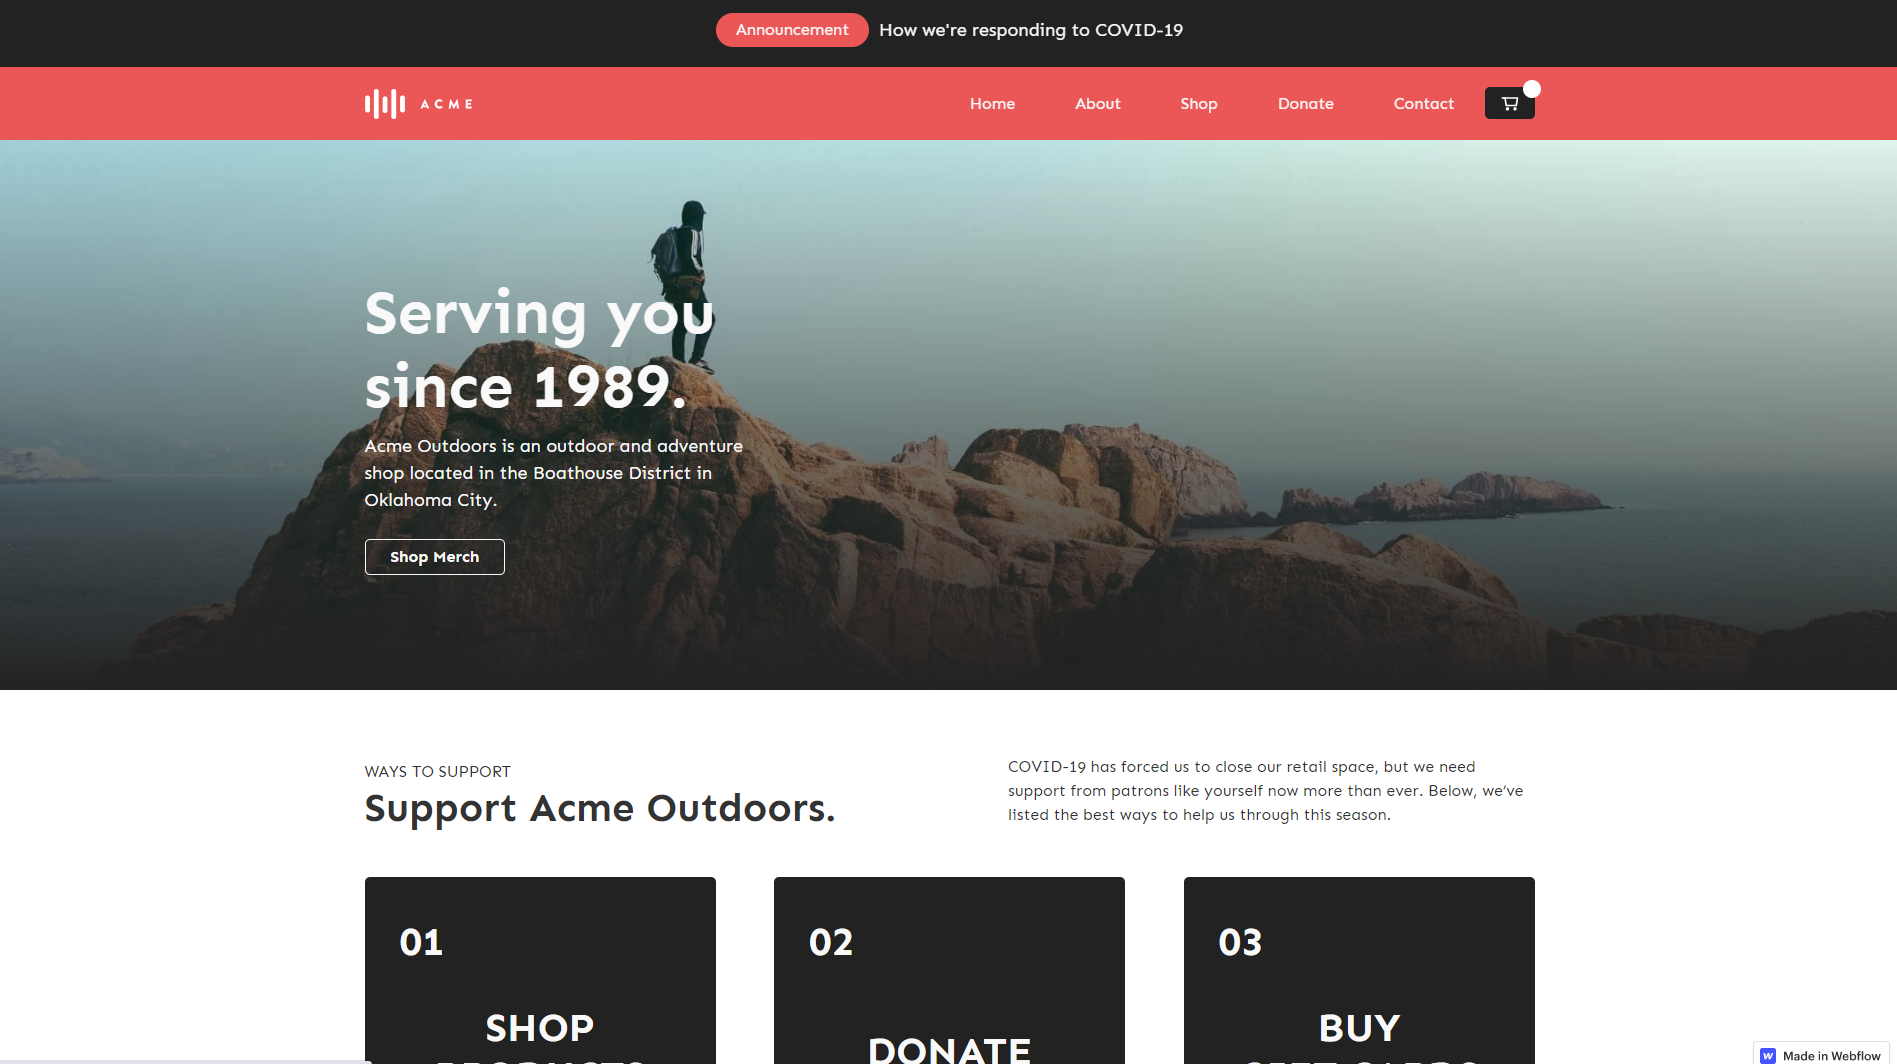Select the Donate nav link
Image resolution: width=1897 pixels, height=1064 pixels.
pyautogui.click(x=1305, y=103)
